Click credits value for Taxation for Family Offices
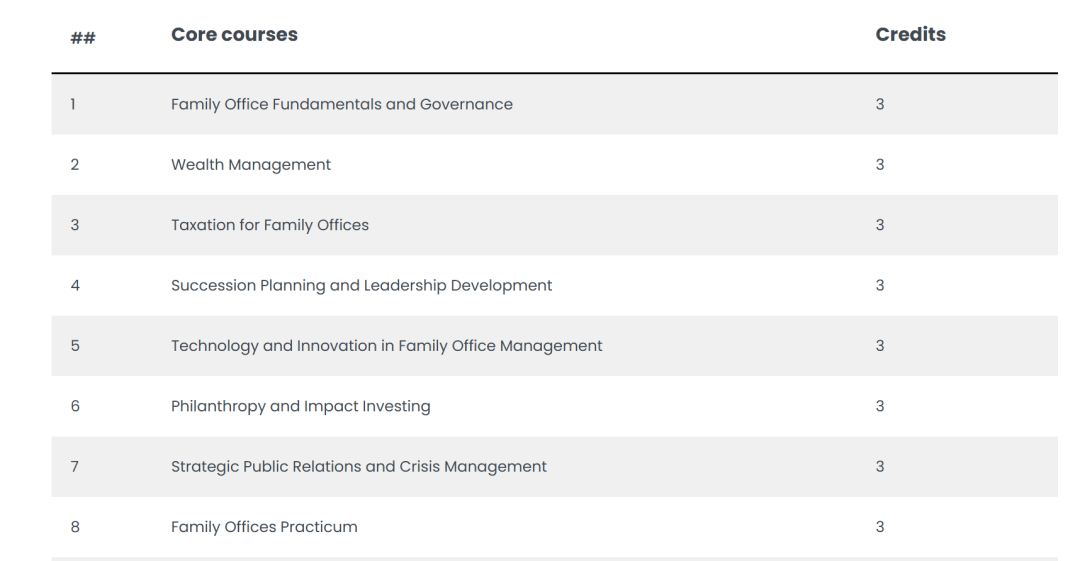Screen dimensions: 1080x561 (x=880, y=225)
